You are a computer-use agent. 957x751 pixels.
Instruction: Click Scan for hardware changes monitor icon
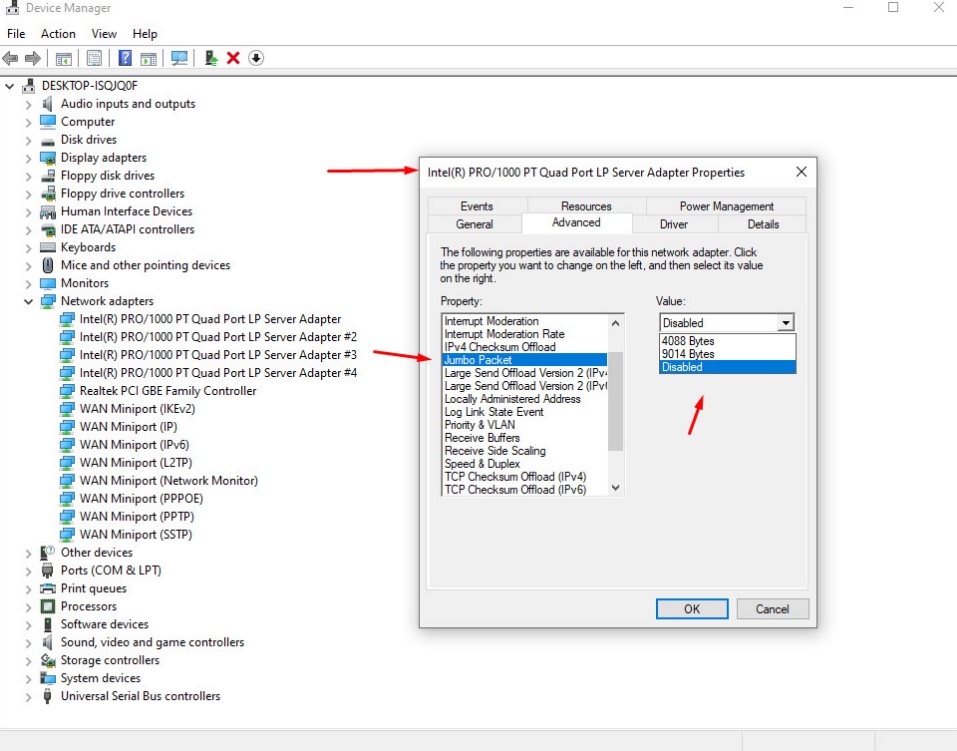coord(179,59)
